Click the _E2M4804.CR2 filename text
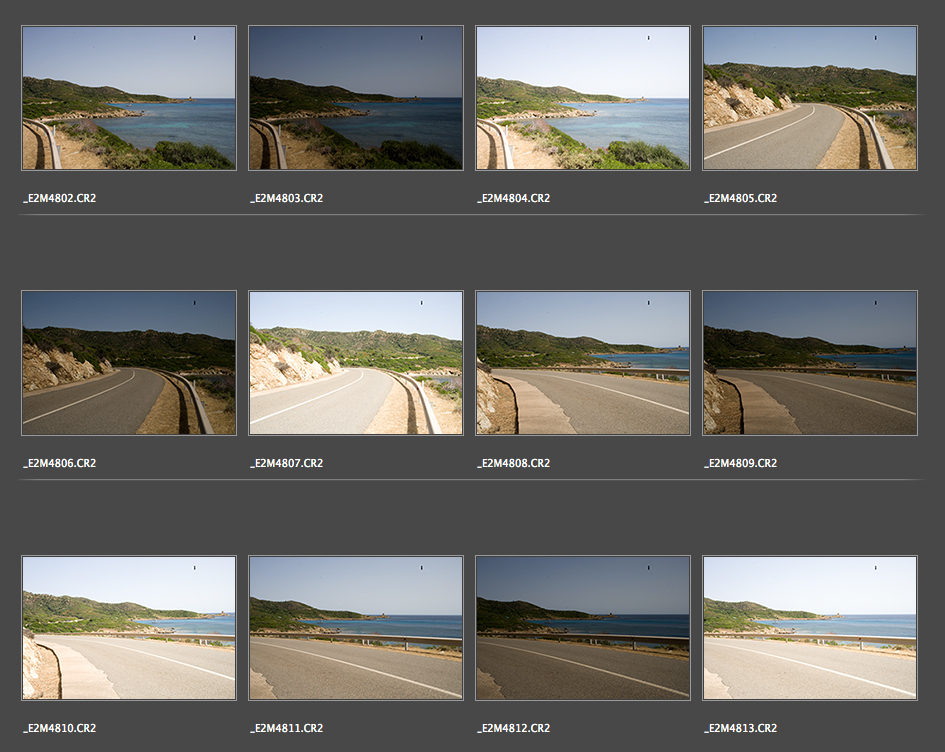Viewport: 945px width, 752px height. point(513,198)
